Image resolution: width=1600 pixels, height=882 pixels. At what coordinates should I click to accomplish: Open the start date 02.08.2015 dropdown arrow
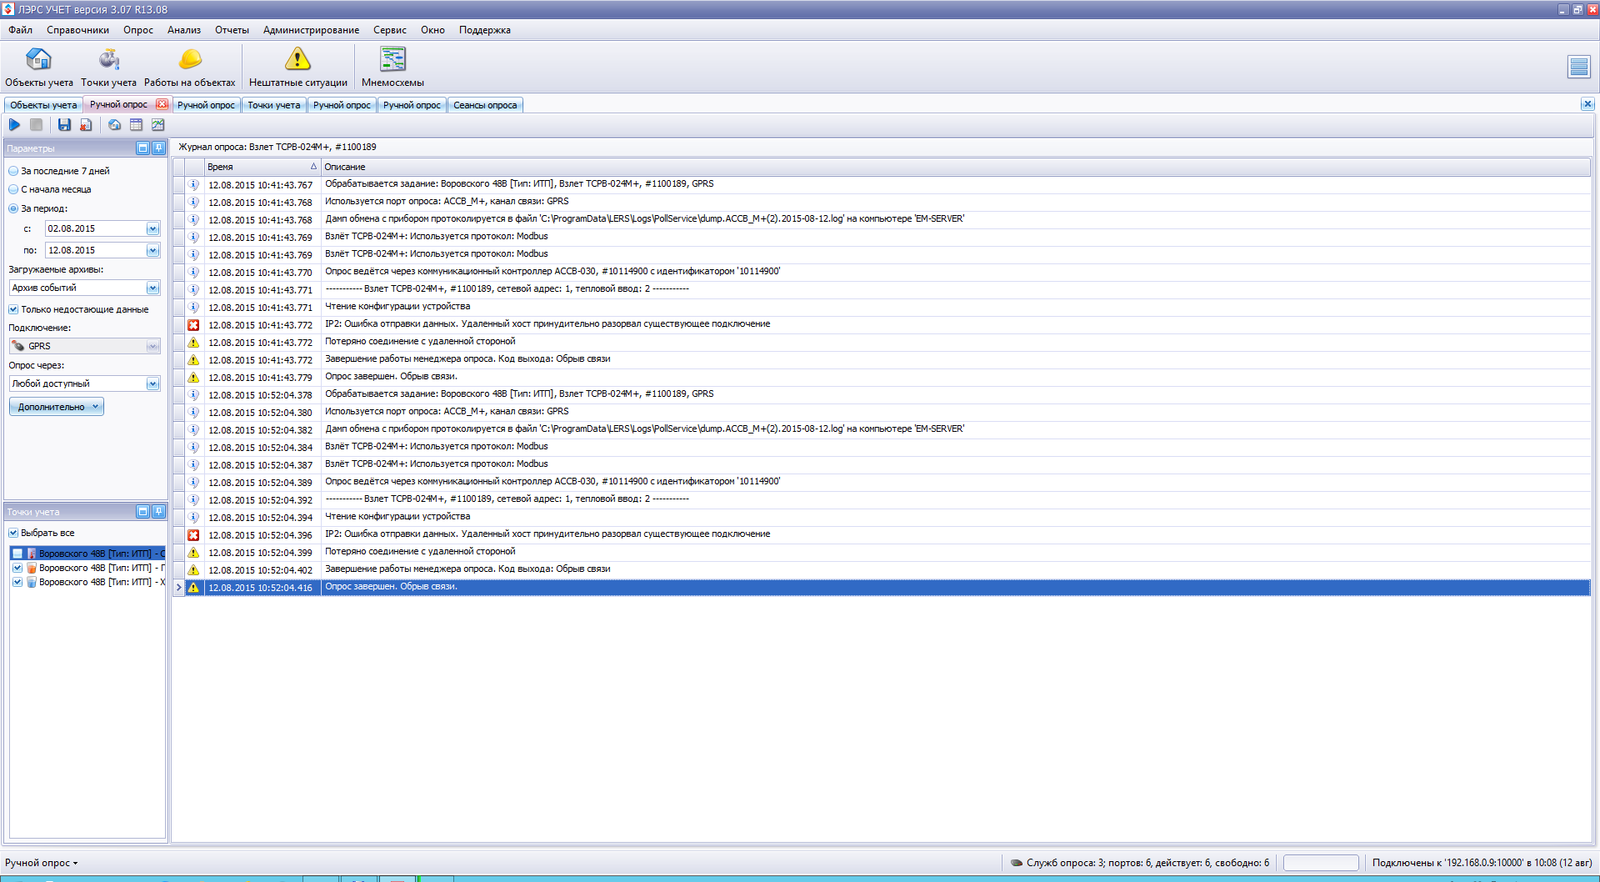(153, 229)
